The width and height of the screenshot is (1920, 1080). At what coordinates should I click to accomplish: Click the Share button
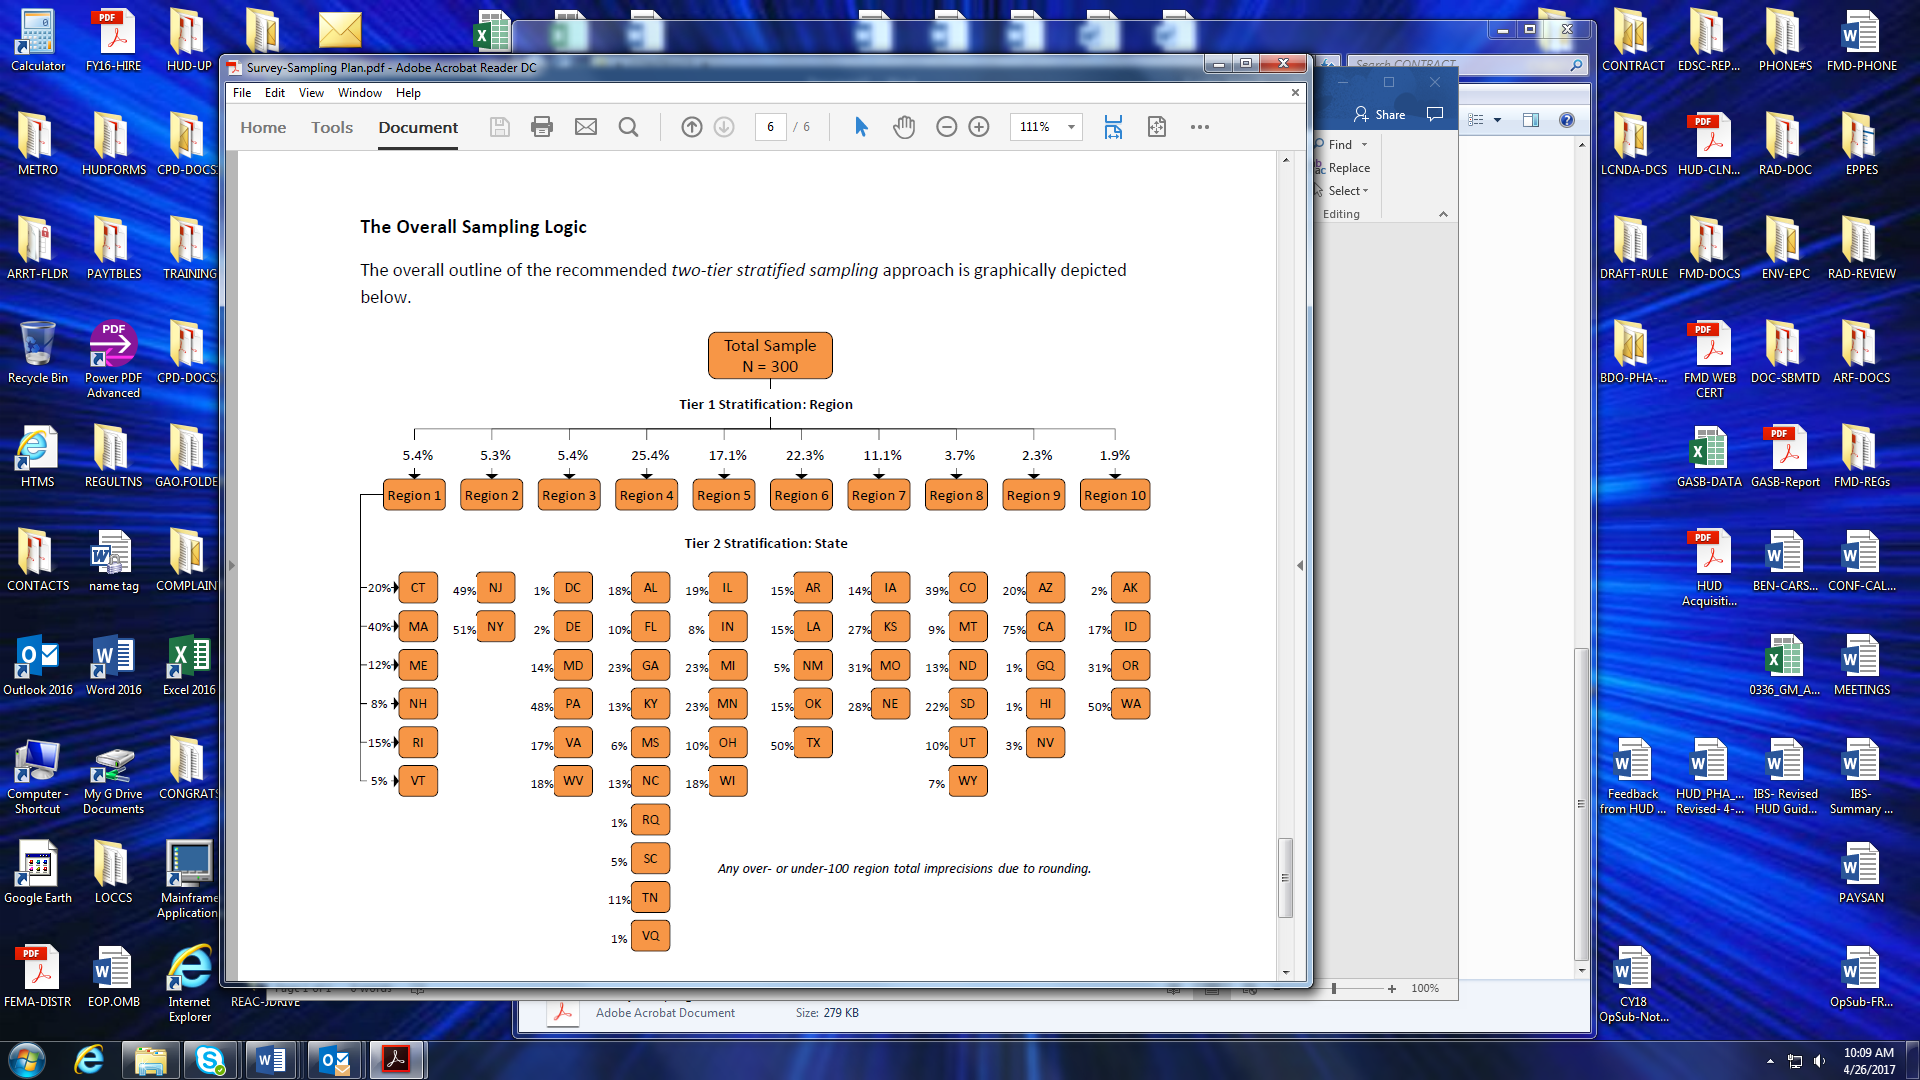point(1380,114)
